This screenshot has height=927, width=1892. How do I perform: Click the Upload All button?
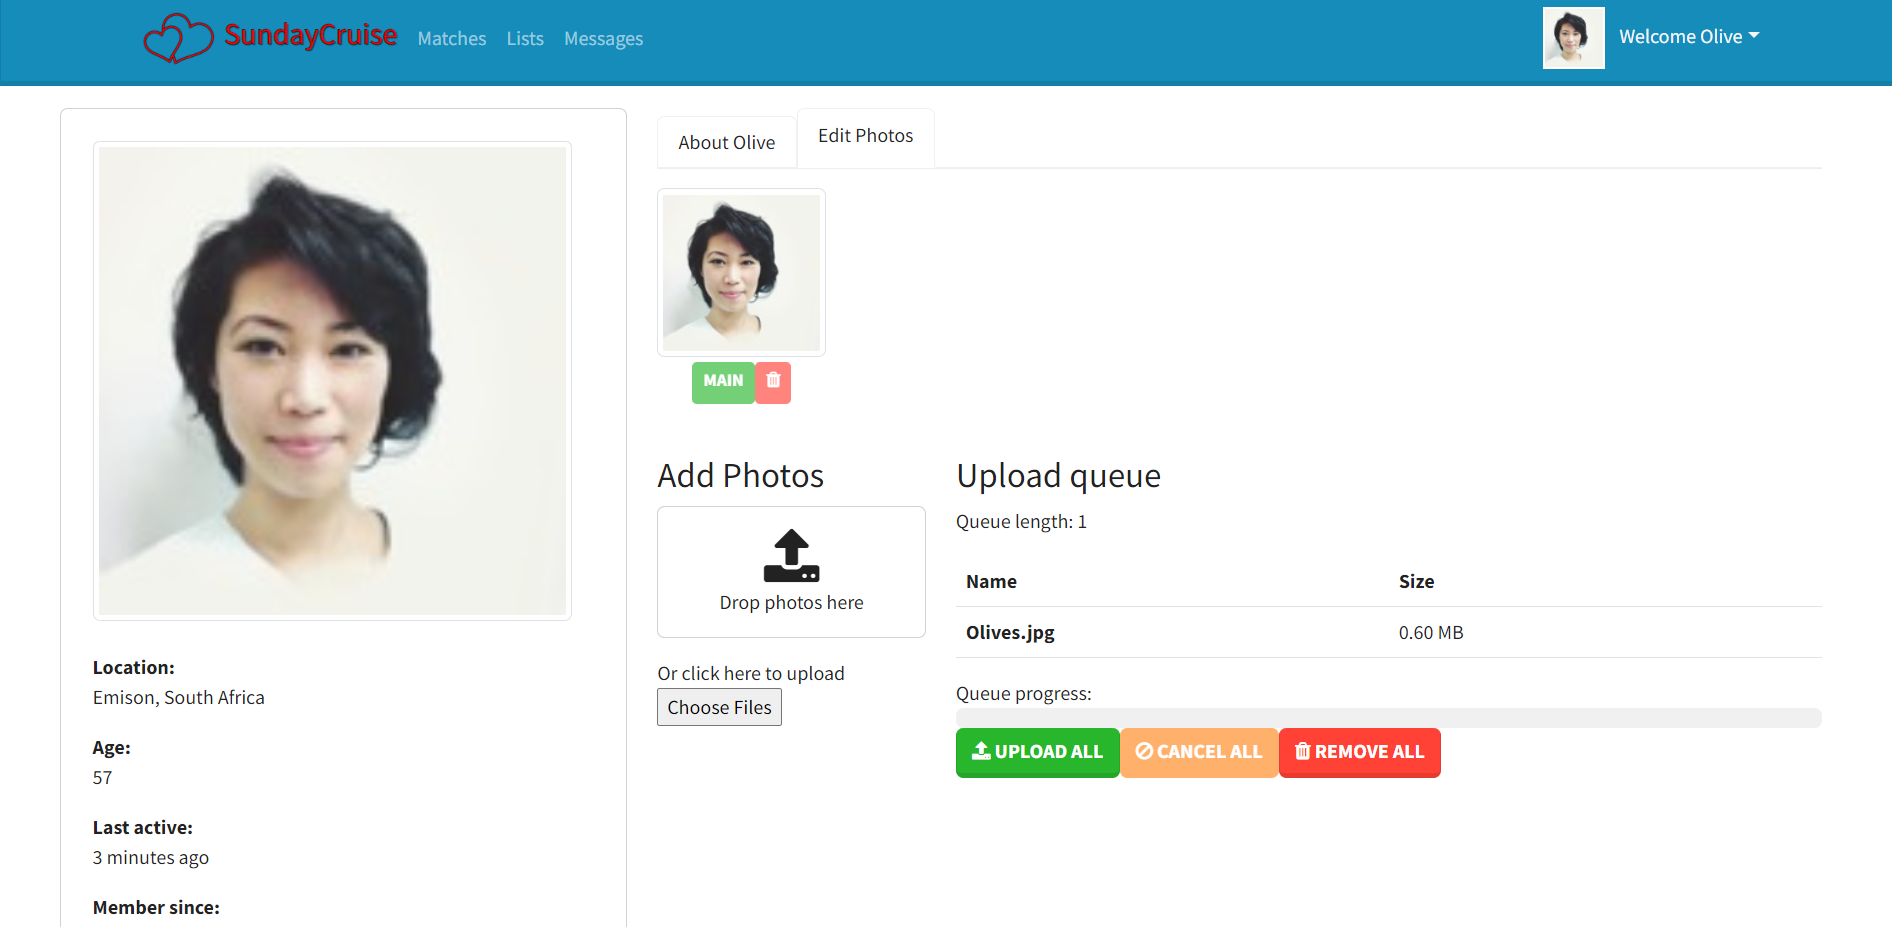[1037, 752]
